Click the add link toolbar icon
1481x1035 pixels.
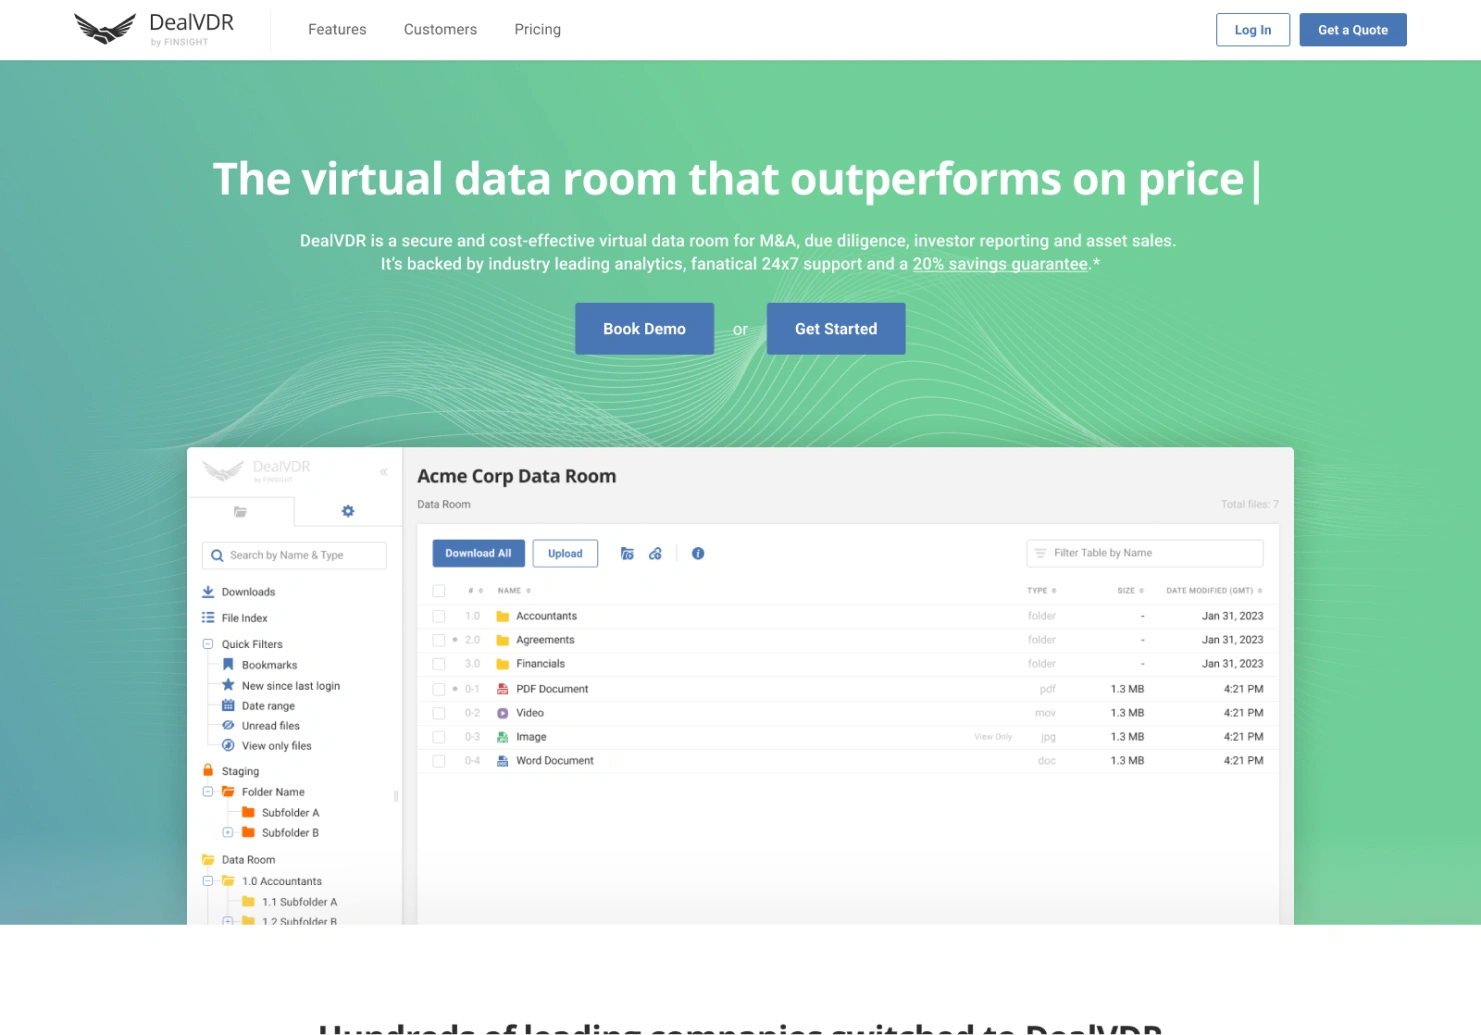(x=655, y=553)
